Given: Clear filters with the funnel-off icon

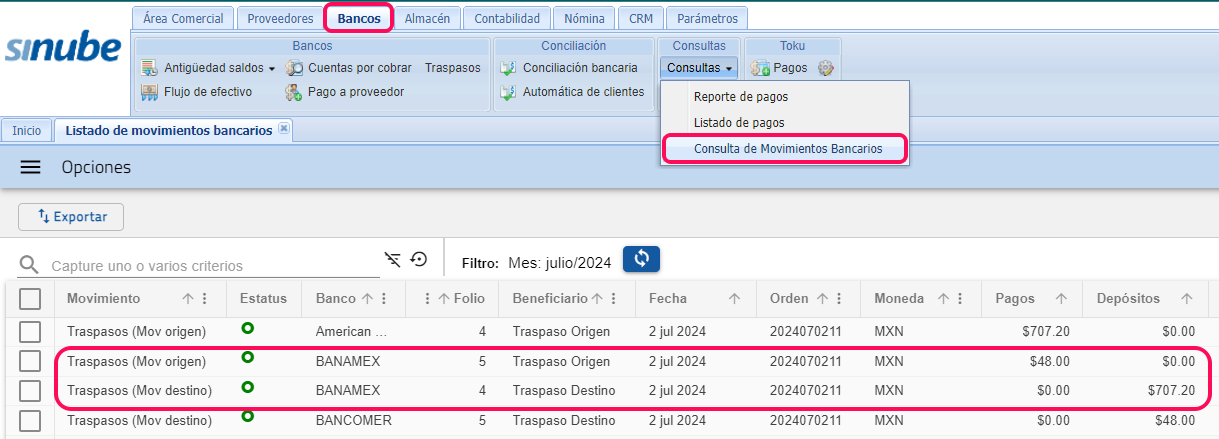Looking at the screenshot, I should pyautogui.click(x=393, y=260).
